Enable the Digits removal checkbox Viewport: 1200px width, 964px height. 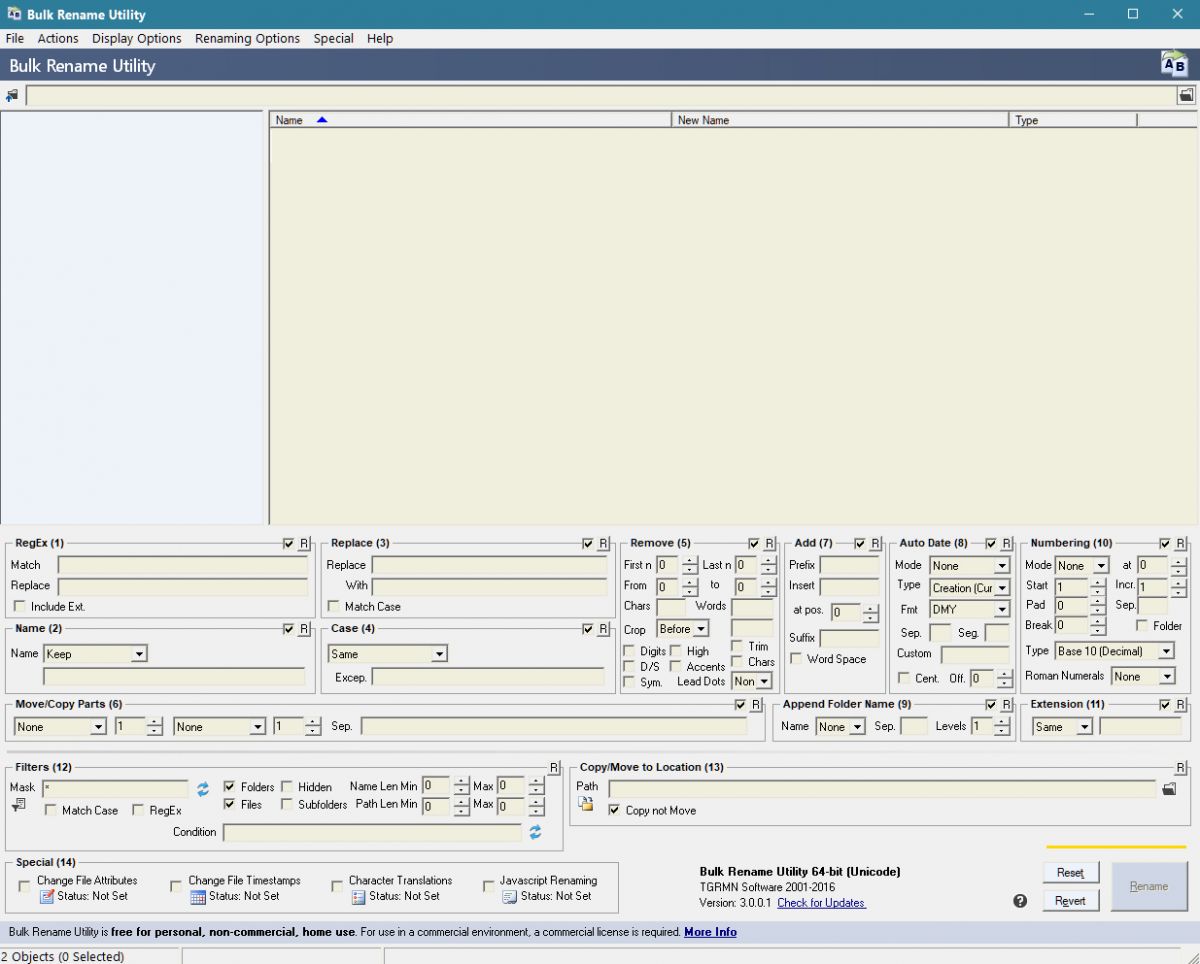pos(629,652)
